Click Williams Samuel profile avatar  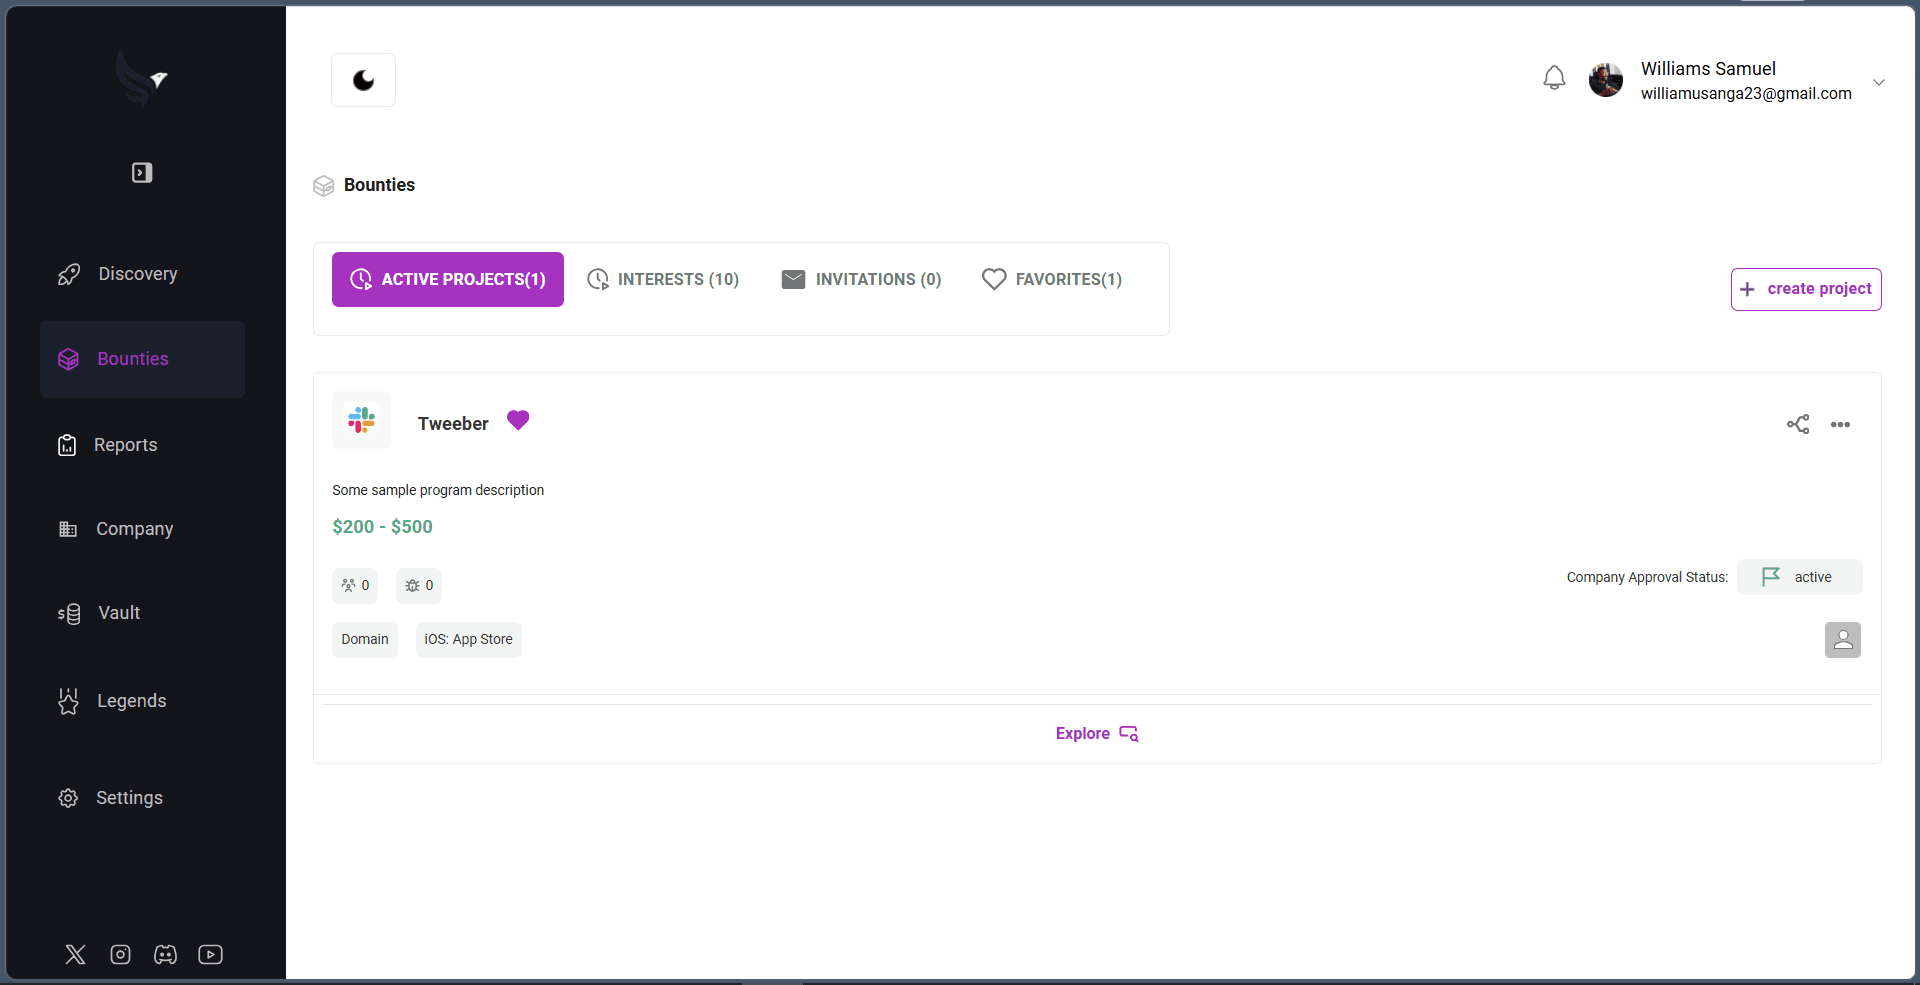click(1606, 80)
